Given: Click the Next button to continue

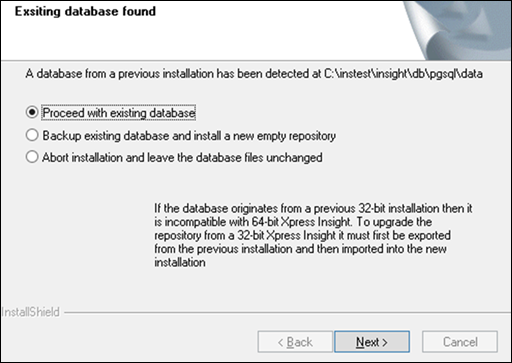Looking at the screenshot, I should (372, 342).
